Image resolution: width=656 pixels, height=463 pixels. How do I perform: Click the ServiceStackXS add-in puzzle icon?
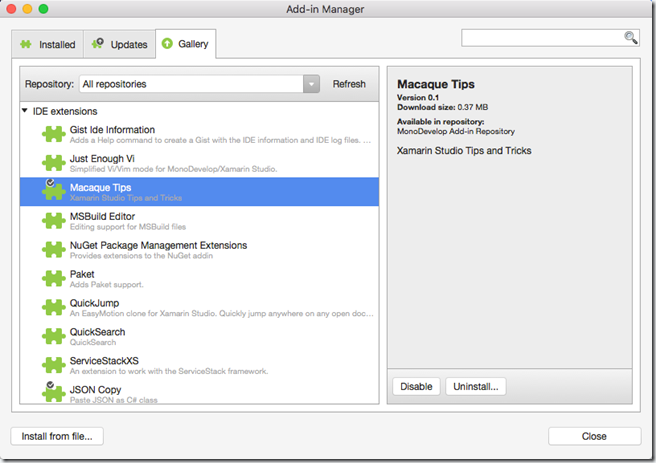click(54, 365)
